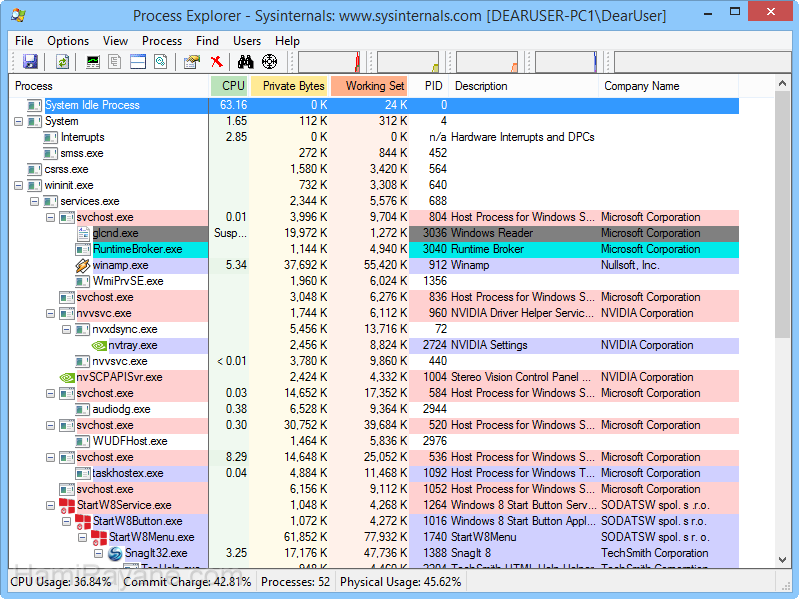Select the winamp.exe process row

pos(374,265)
